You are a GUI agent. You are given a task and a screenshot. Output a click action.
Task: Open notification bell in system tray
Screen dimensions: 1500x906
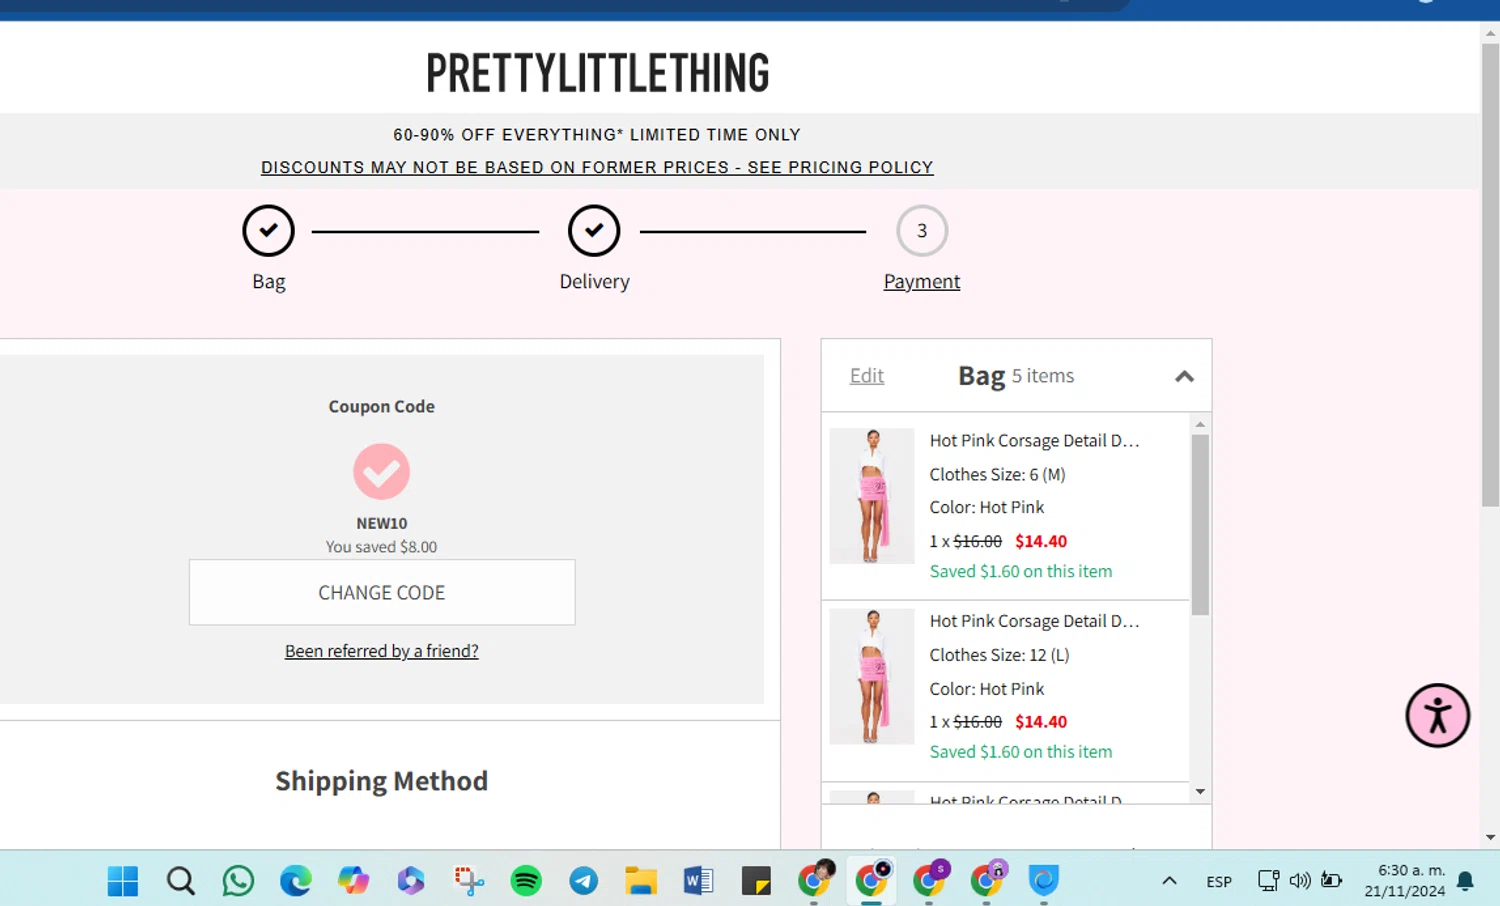coord(1465,881)
